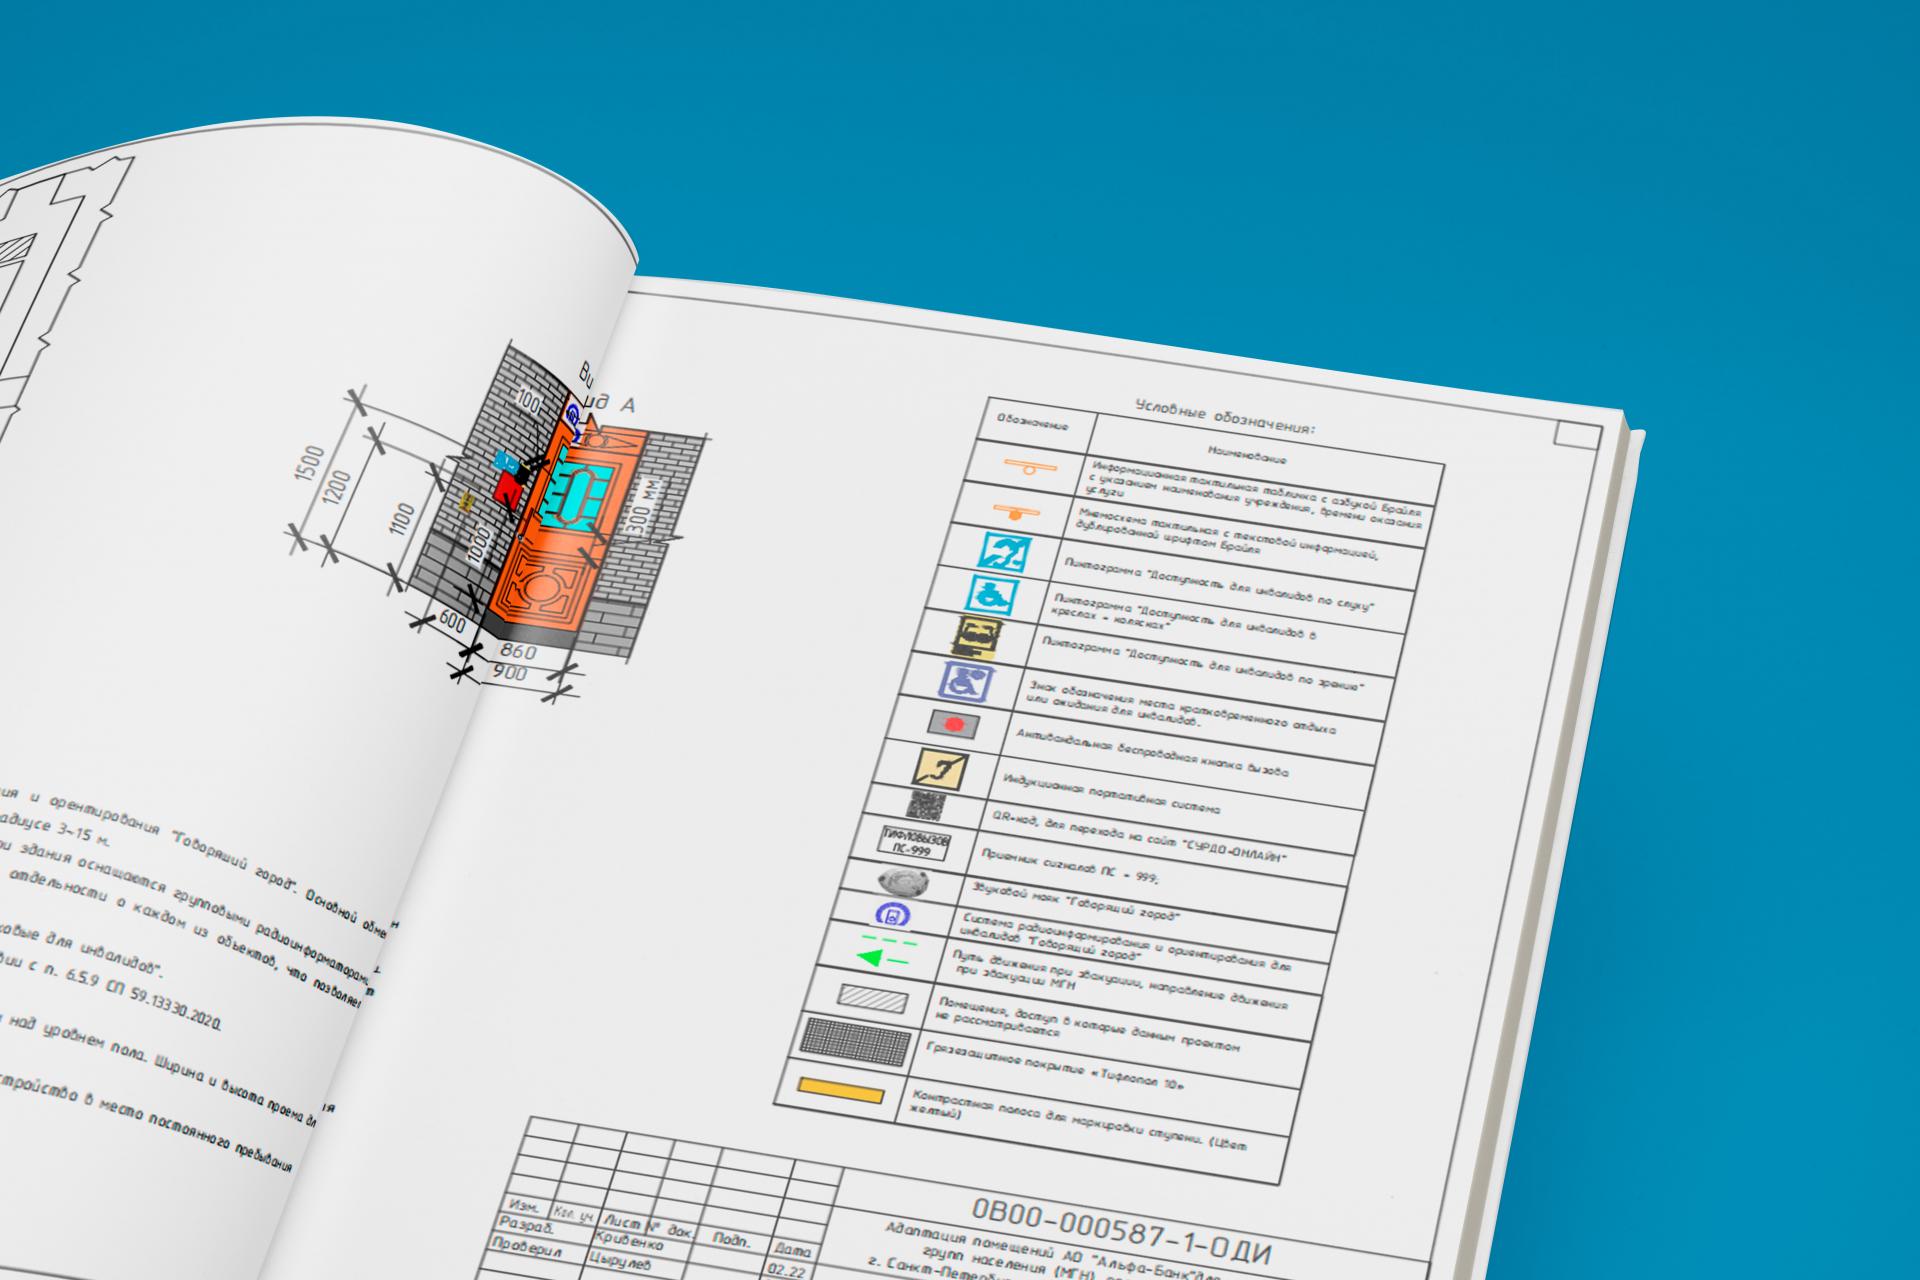The width and height of the screenshot is (1920, 1280).
Task: Click the dark grid dirt-protection coating swatch
Action: (x=857, y=1040)
